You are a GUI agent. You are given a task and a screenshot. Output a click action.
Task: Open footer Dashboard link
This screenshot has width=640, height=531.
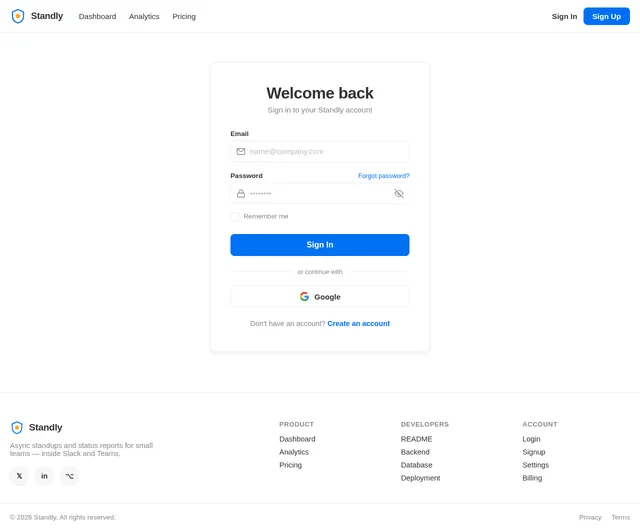click(297, 439)
